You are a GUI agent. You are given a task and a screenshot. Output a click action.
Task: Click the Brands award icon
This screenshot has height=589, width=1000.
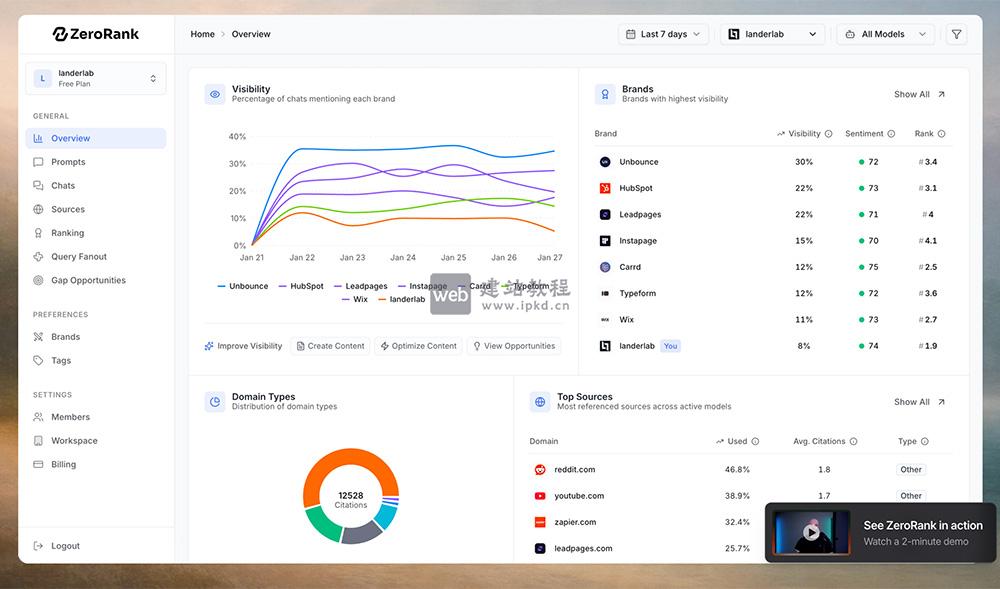click(x=605, y=94)
